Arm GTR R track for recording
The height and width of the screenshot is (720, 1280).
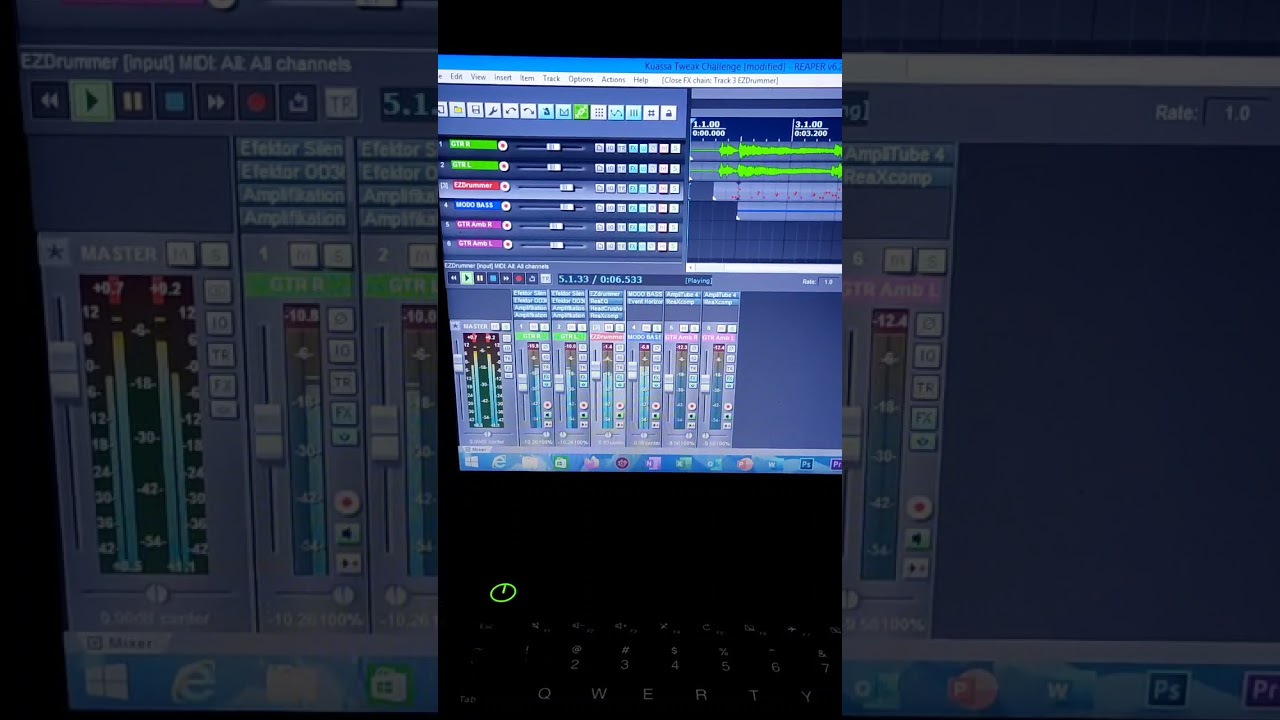503,146
